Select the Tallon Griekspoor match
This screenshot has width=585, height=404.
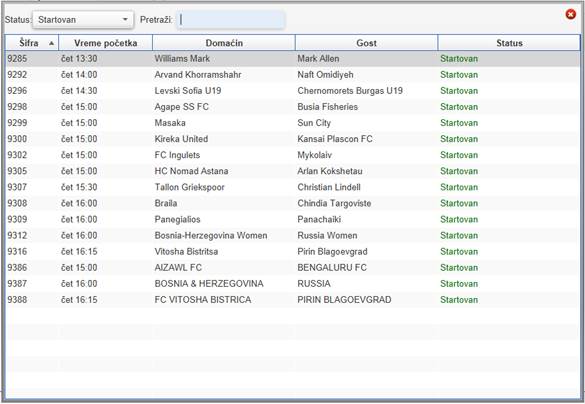click(292, 187)
